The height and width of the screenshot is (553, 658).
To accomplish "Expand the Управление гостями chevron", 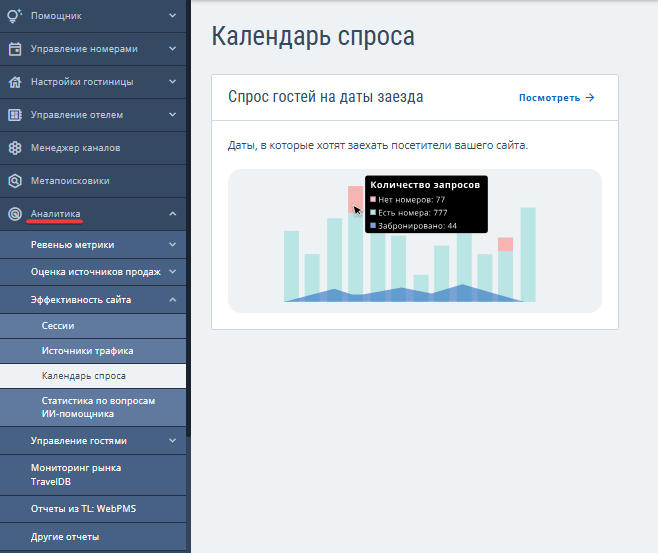I will (x=172, y=440).
